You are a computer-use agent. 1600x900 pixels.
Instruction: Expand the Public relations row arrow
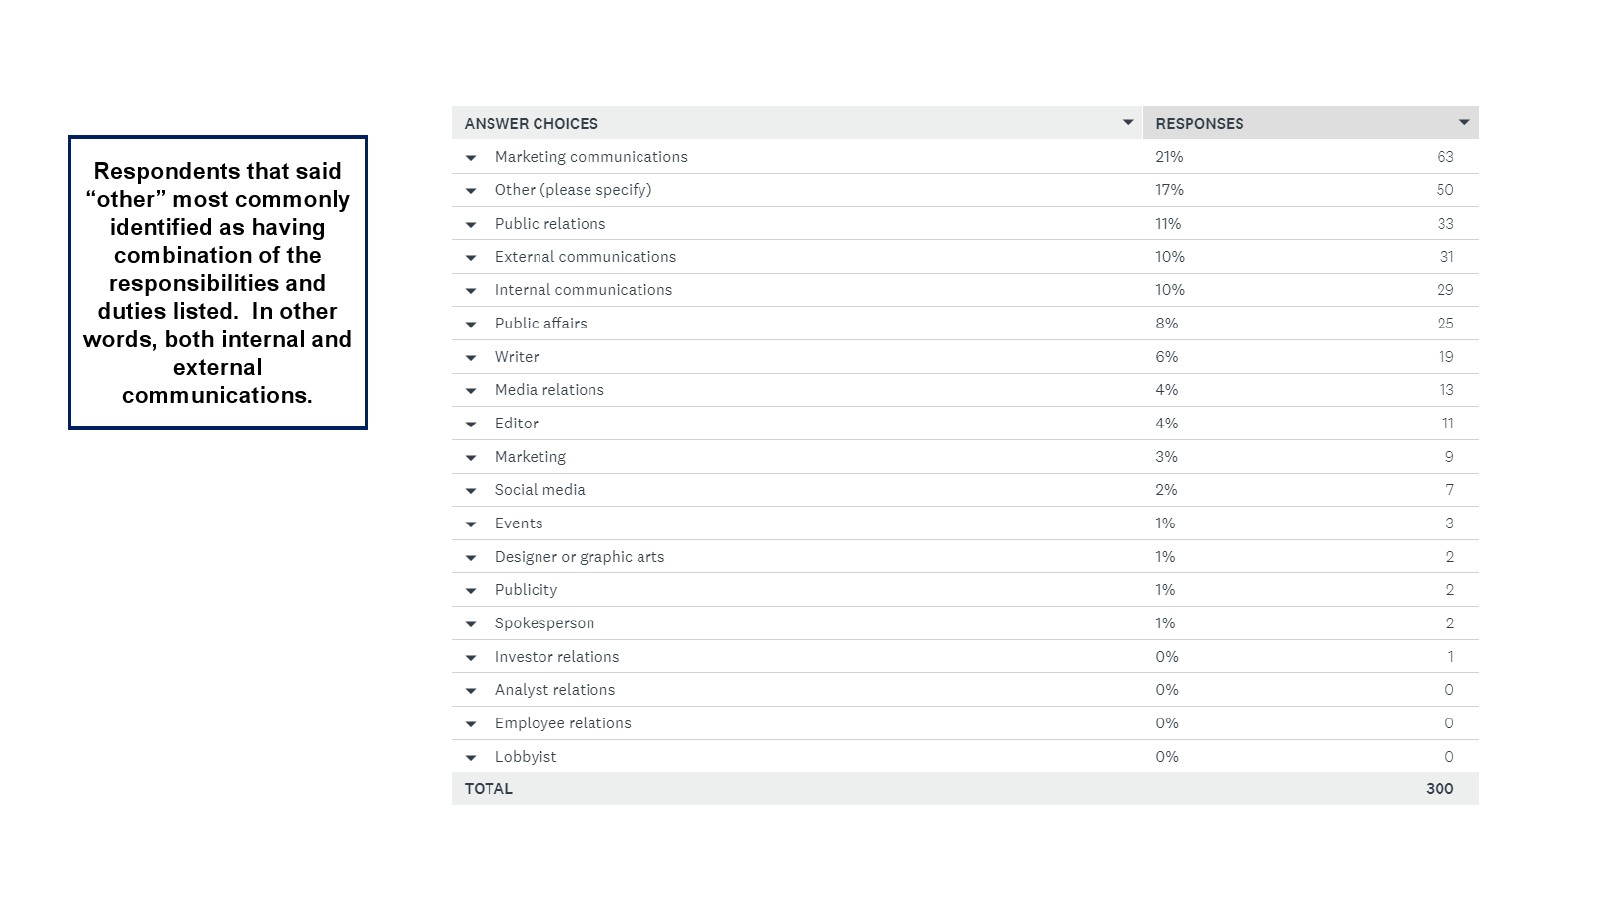(471, 225)
